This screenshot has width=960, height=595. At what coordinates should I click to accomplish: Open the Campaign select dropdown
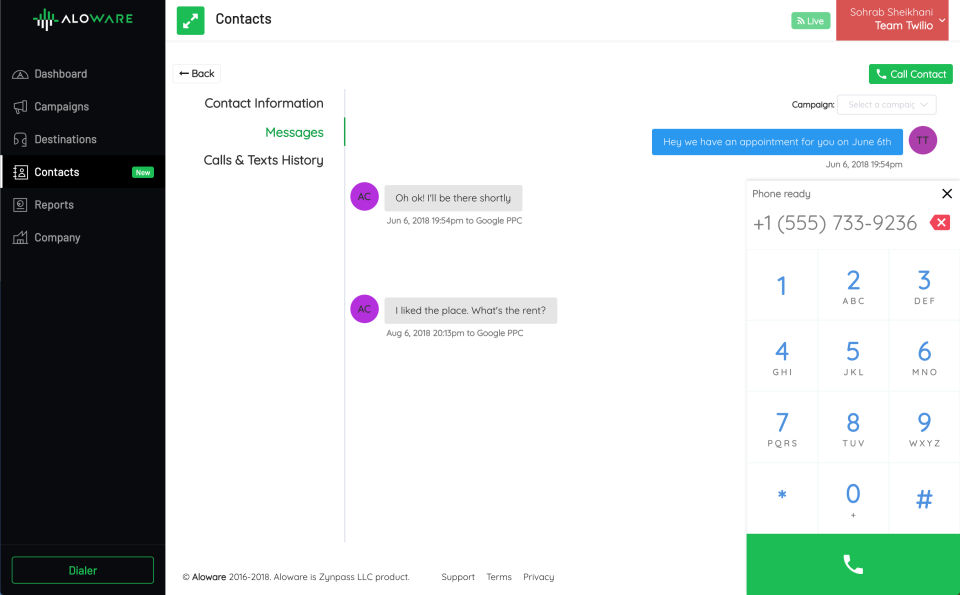tap(886, 104)
